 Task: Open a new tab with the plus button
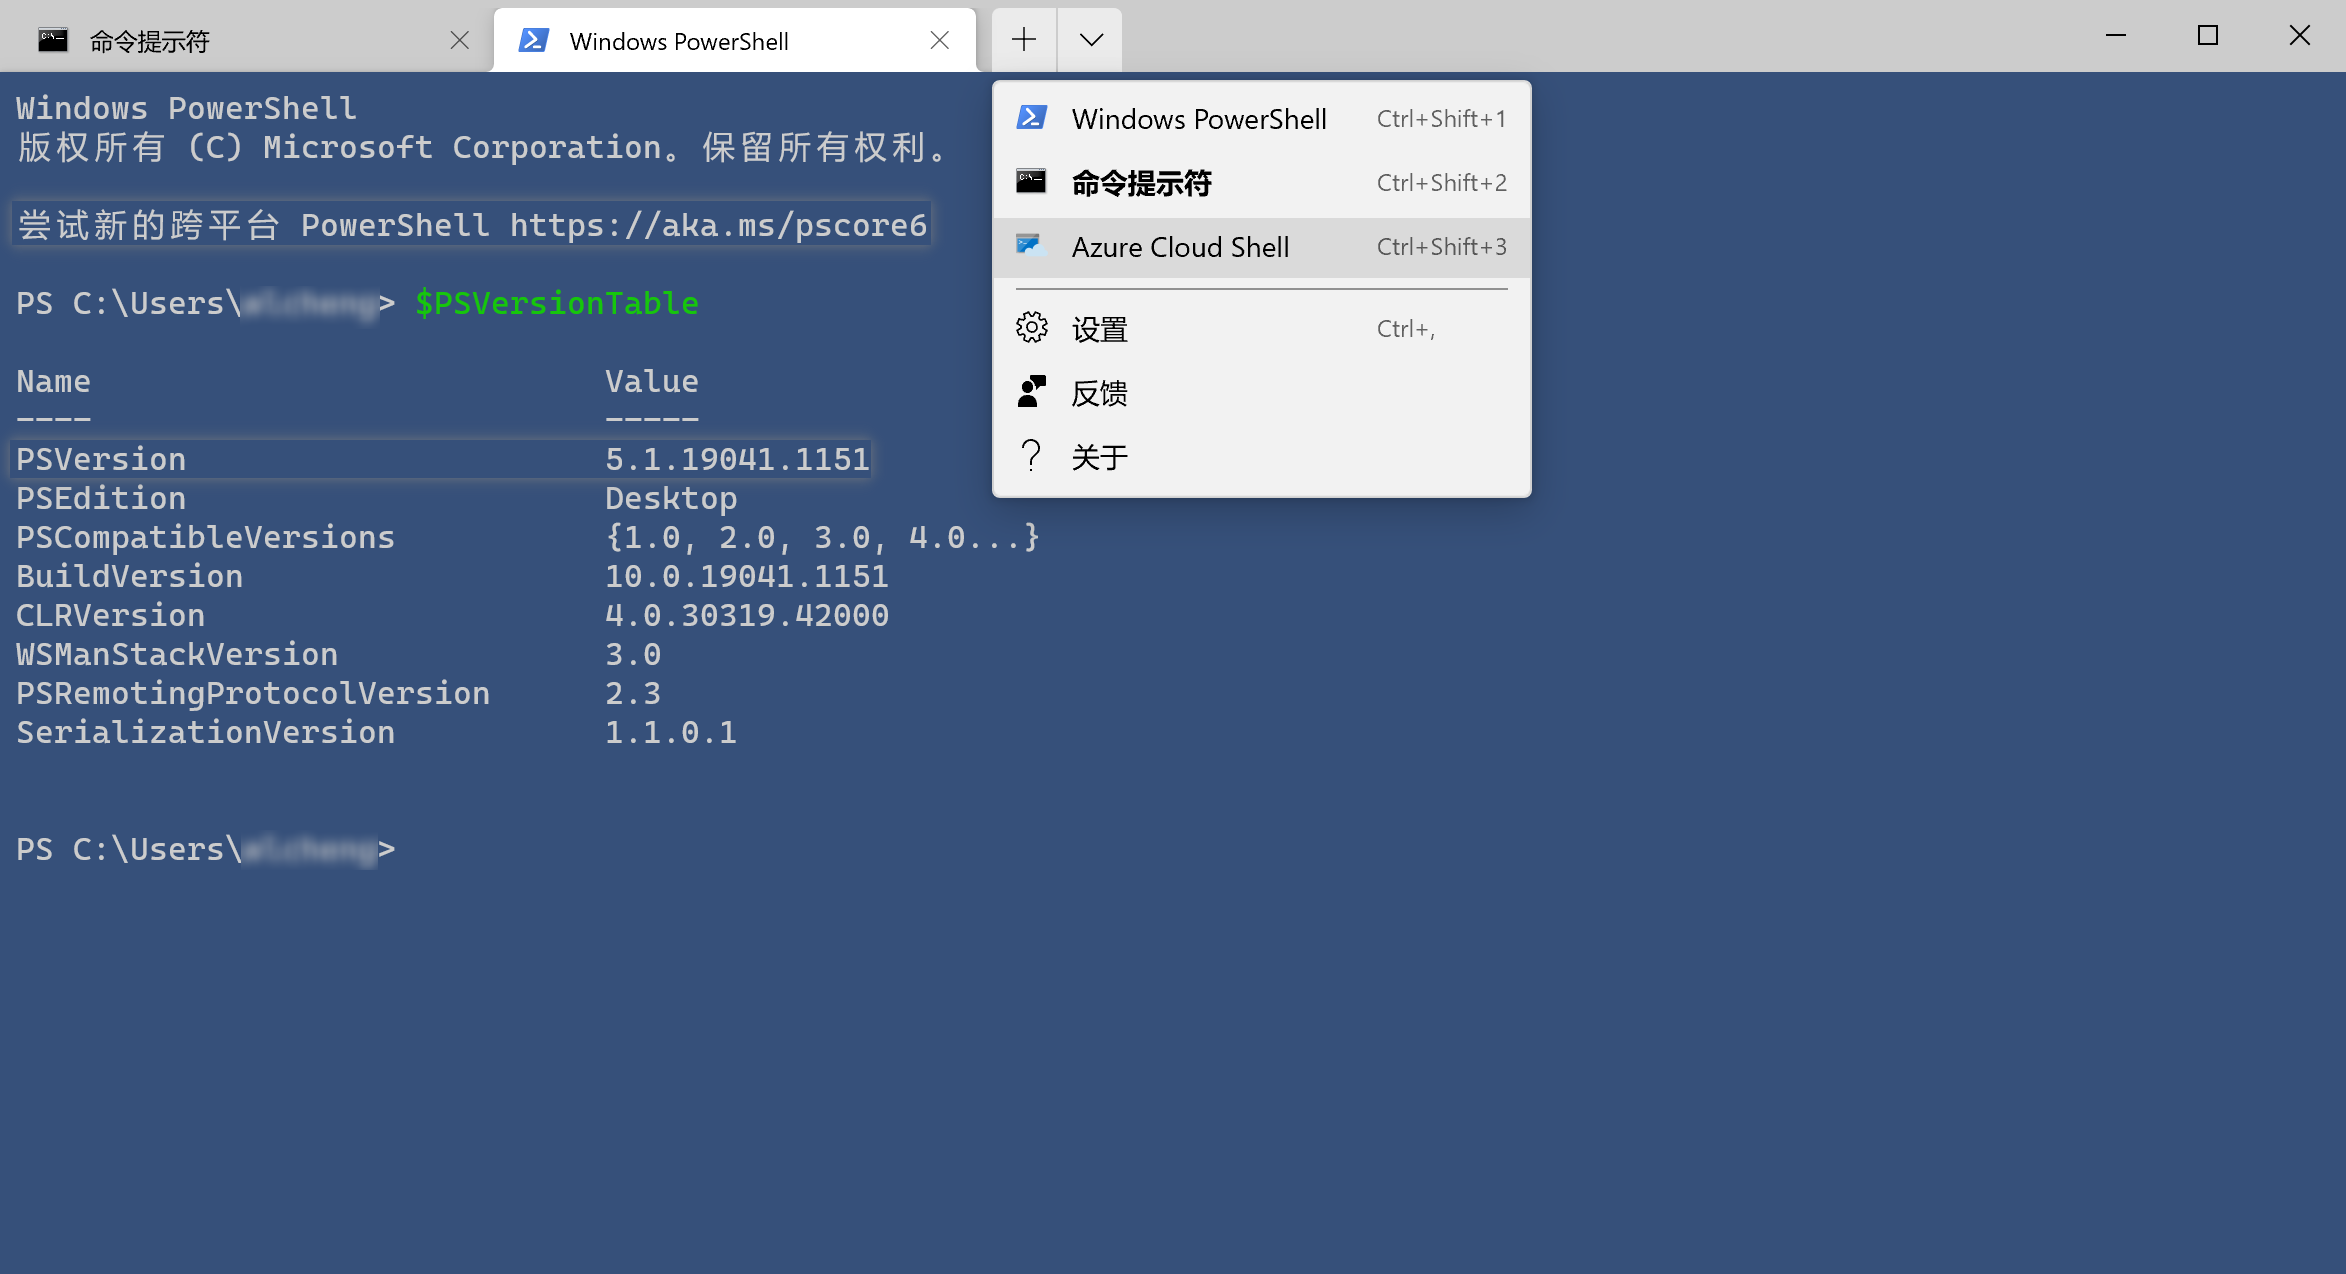pyautogui.click(x=1023, y=40)
